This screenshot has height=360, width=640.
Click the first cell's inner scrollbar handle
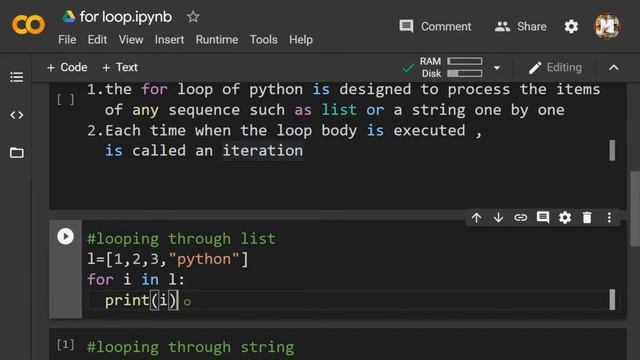[612, 151]
